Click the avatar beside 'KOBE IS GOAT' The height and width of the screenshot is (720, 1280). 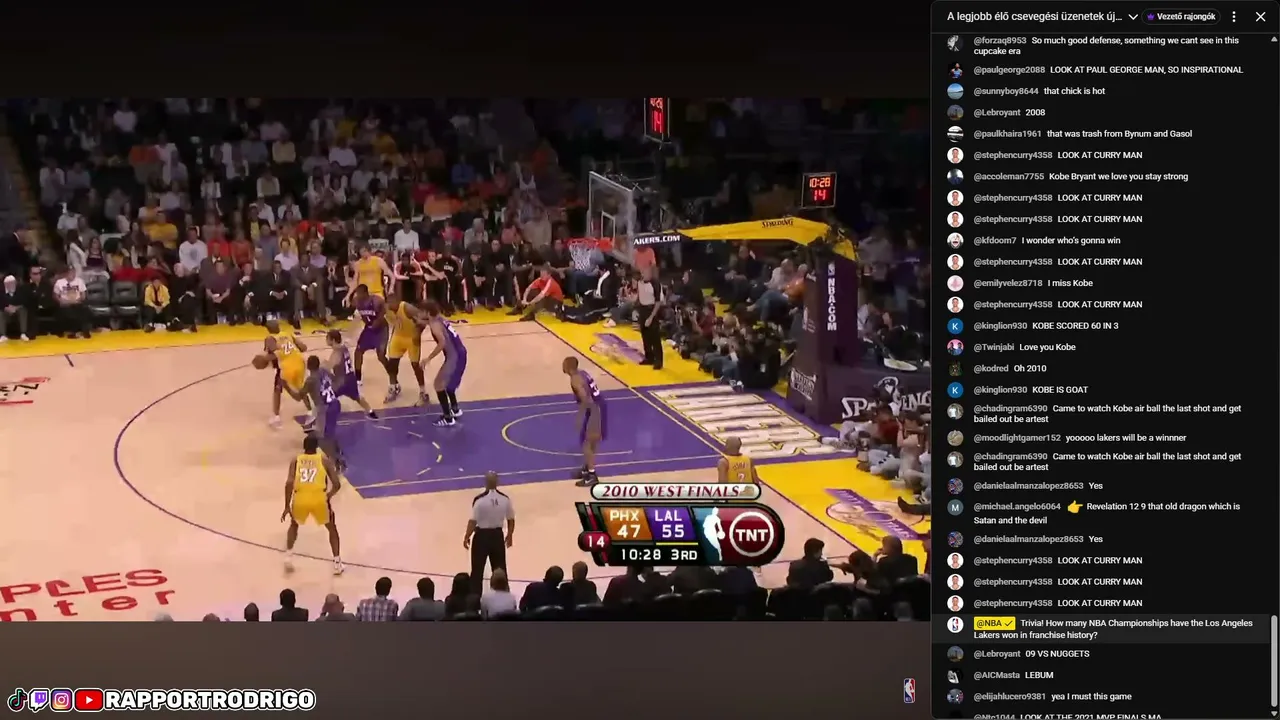pyautogui.click(x=955, y=390)
